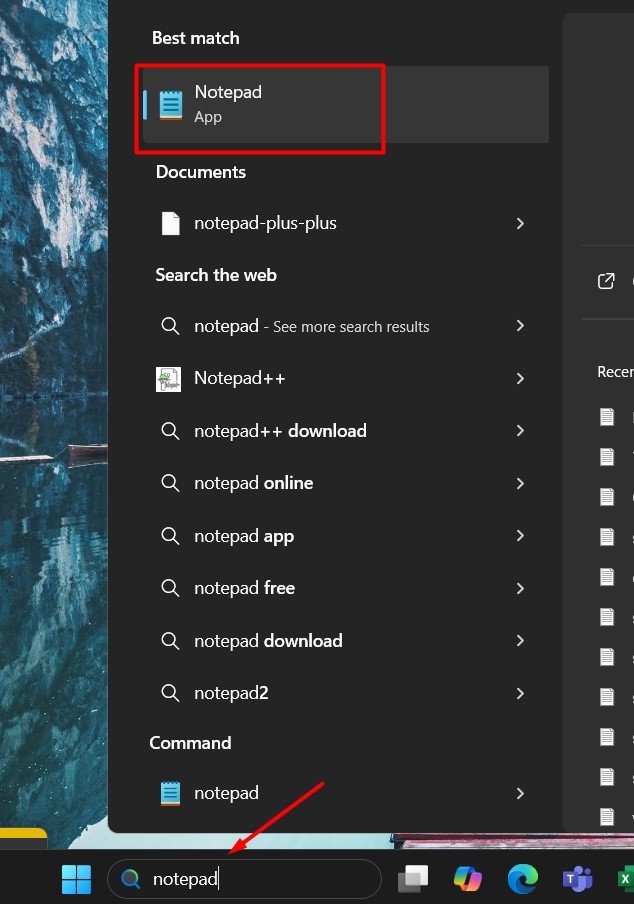This screenshot has height=904, width=634.
Task: Pick the 'notepad app' web suggestion
Action: click(x=345, y=536)
